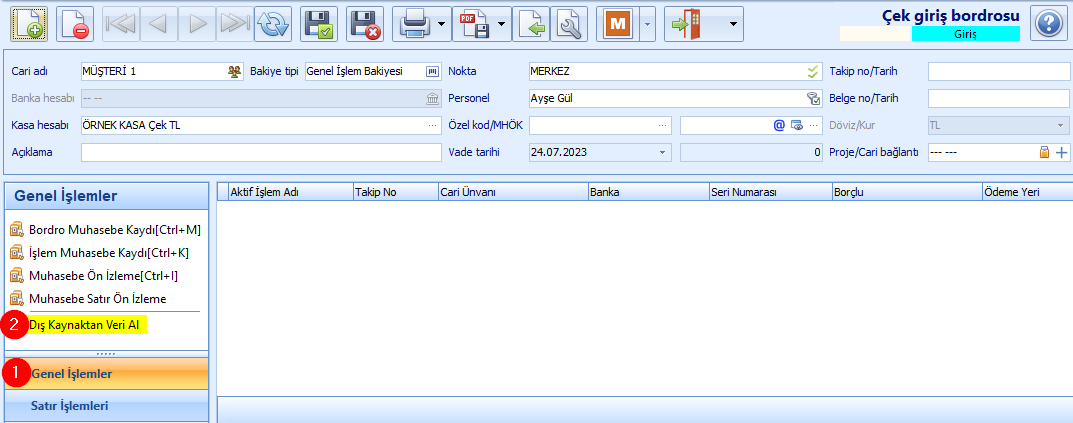This screenshot has height=423, width=1073.
Task: Open the wrench settings icon
Action: 569,24
